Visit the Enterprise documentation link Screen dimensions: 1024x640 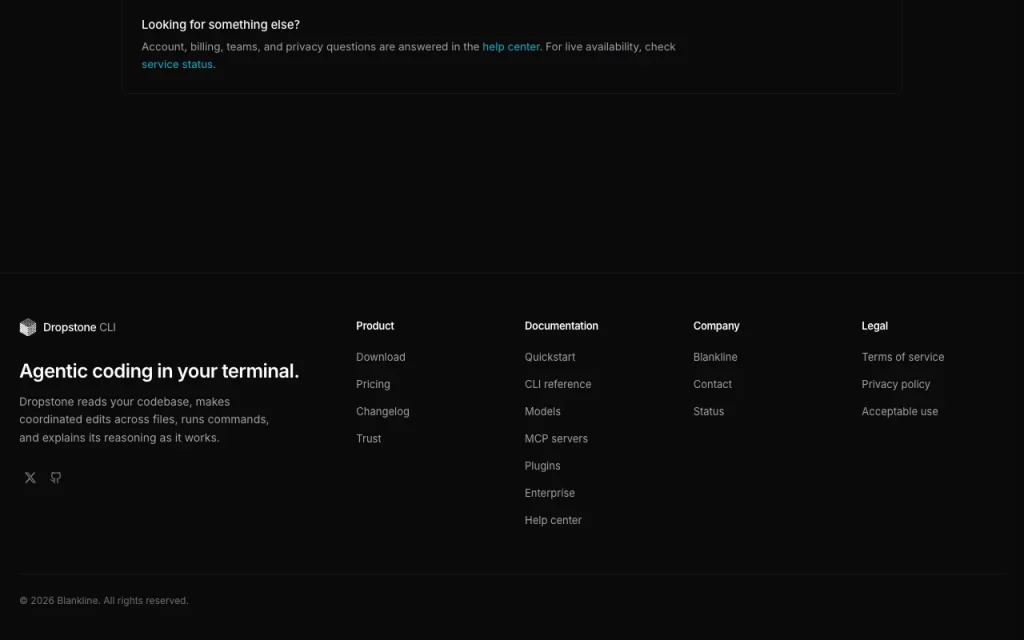549,493
